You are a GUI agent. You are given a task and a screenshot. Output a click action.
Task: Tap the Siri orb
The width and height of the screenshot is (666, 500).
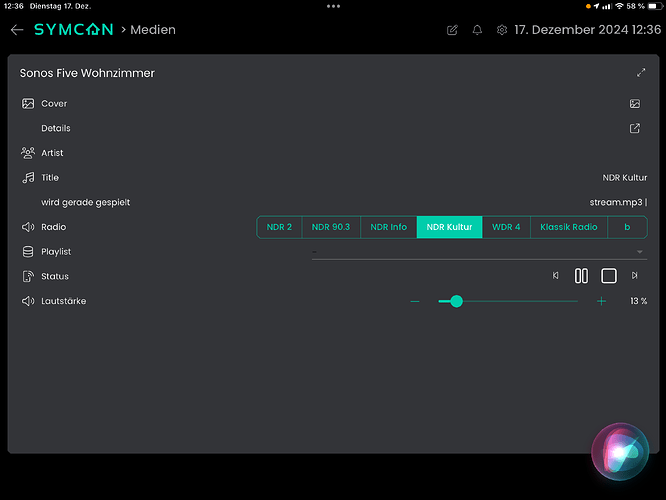[x=620, y=452]
